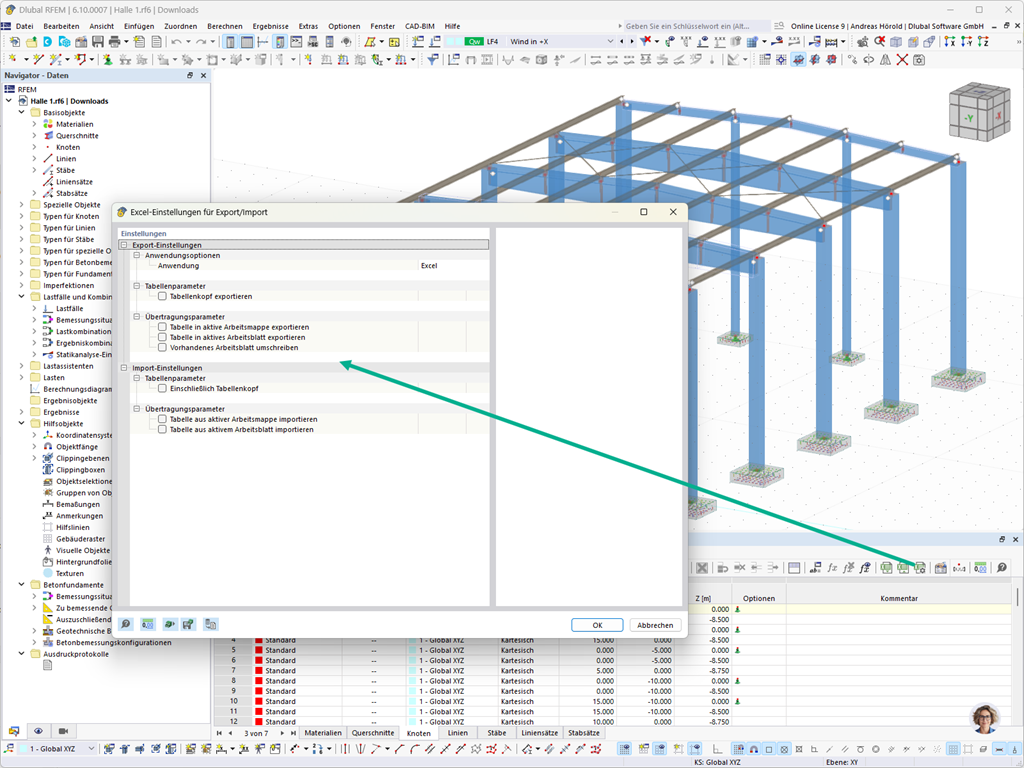Go to next table via arrow beside 3 von 7

tap(282, 733)
